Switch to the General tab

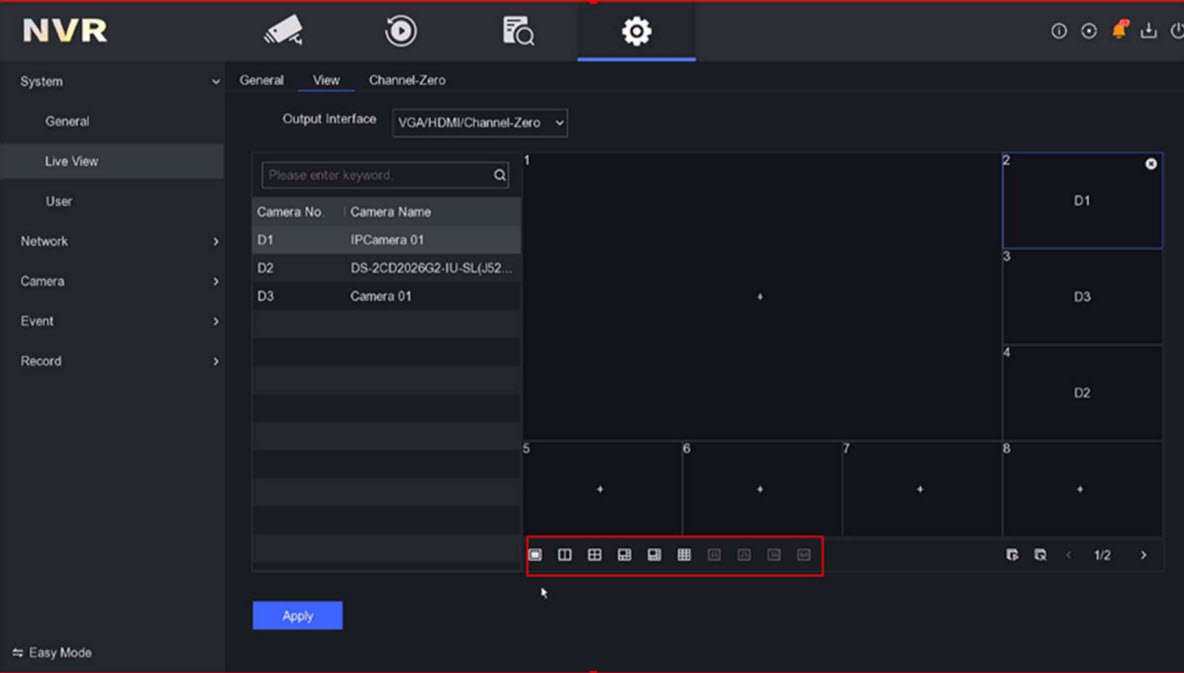click(x=261, y=80)
